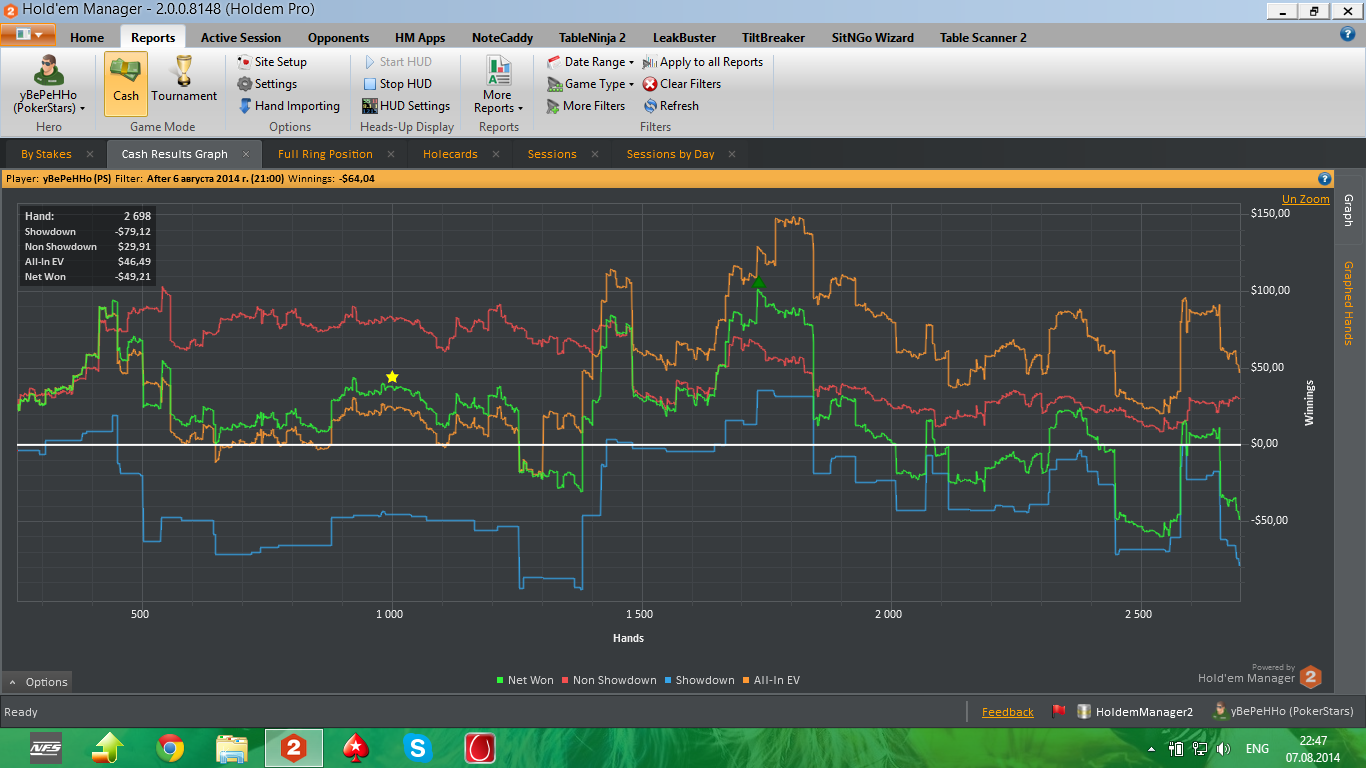Open the SitNGo Wizard tab
The image size is (1366, 768).
[872, 37]
